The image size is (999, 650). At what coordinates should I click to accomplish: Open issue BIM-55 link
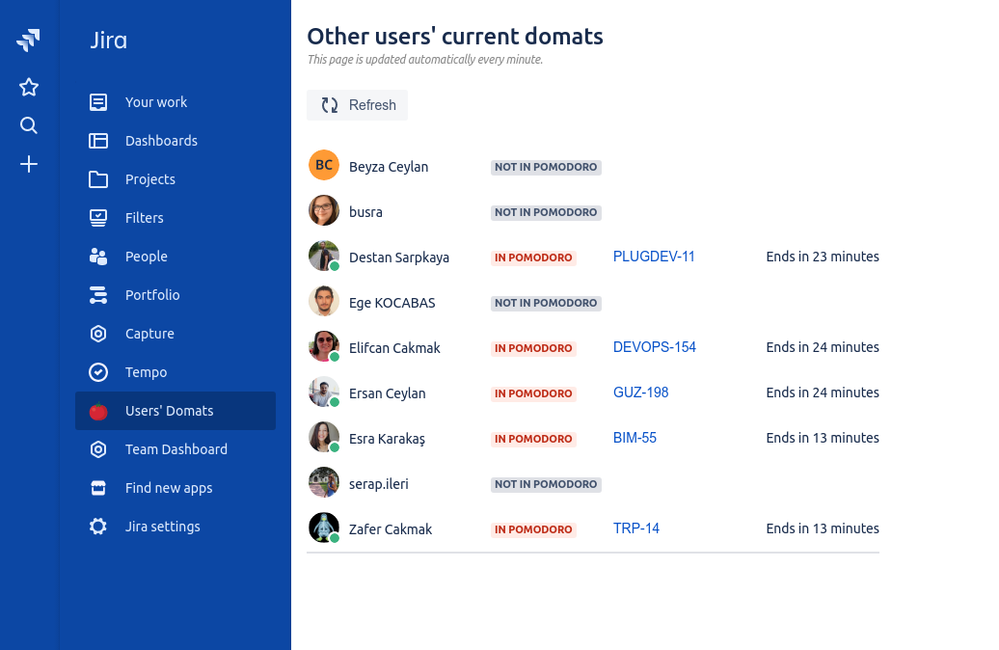(635, 438)
